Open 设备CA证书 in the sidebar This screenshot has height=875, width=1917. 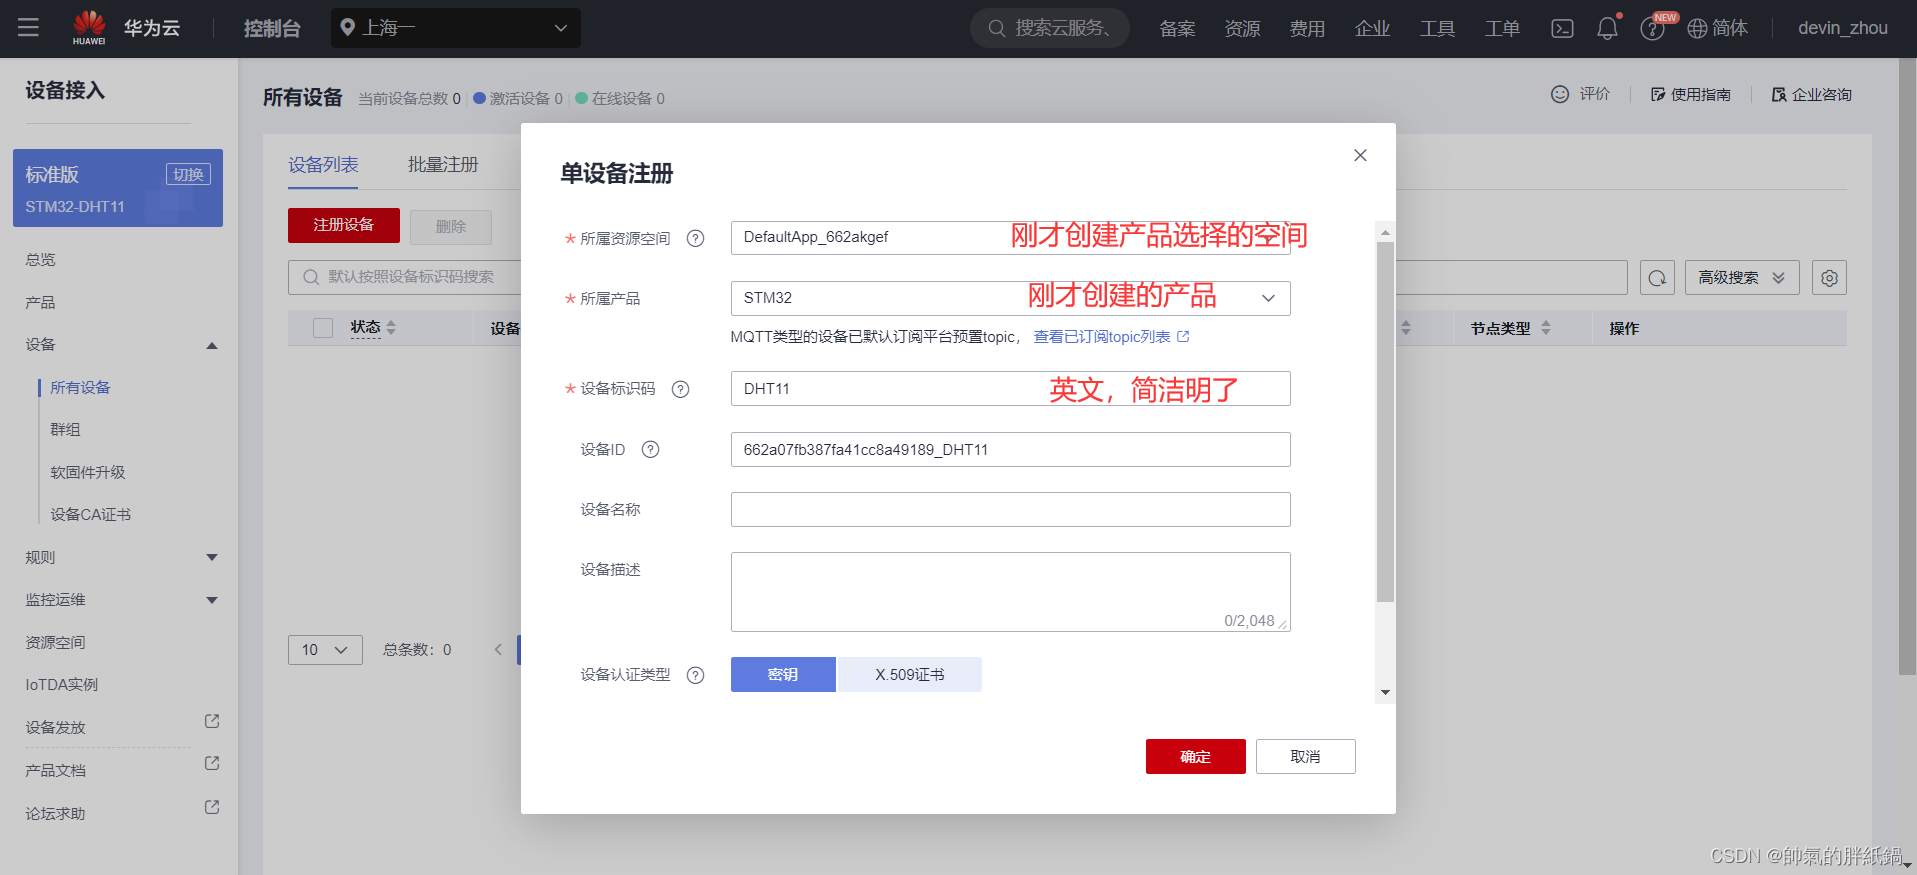click(x=91, y=515)
